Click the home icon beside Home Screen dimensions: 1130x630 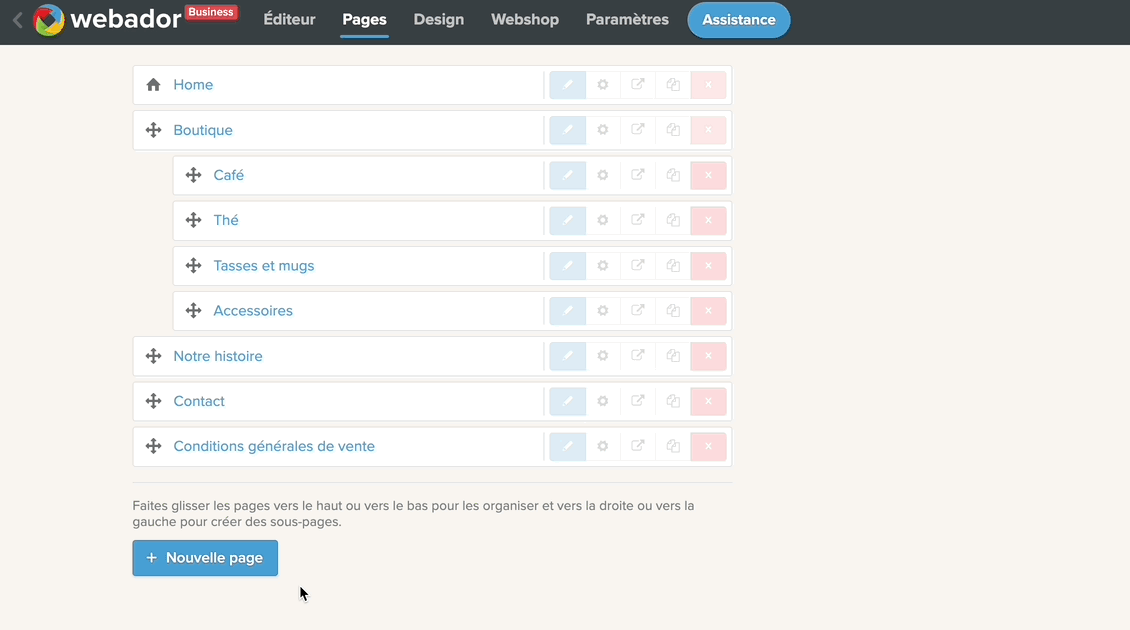click(154, 85)
